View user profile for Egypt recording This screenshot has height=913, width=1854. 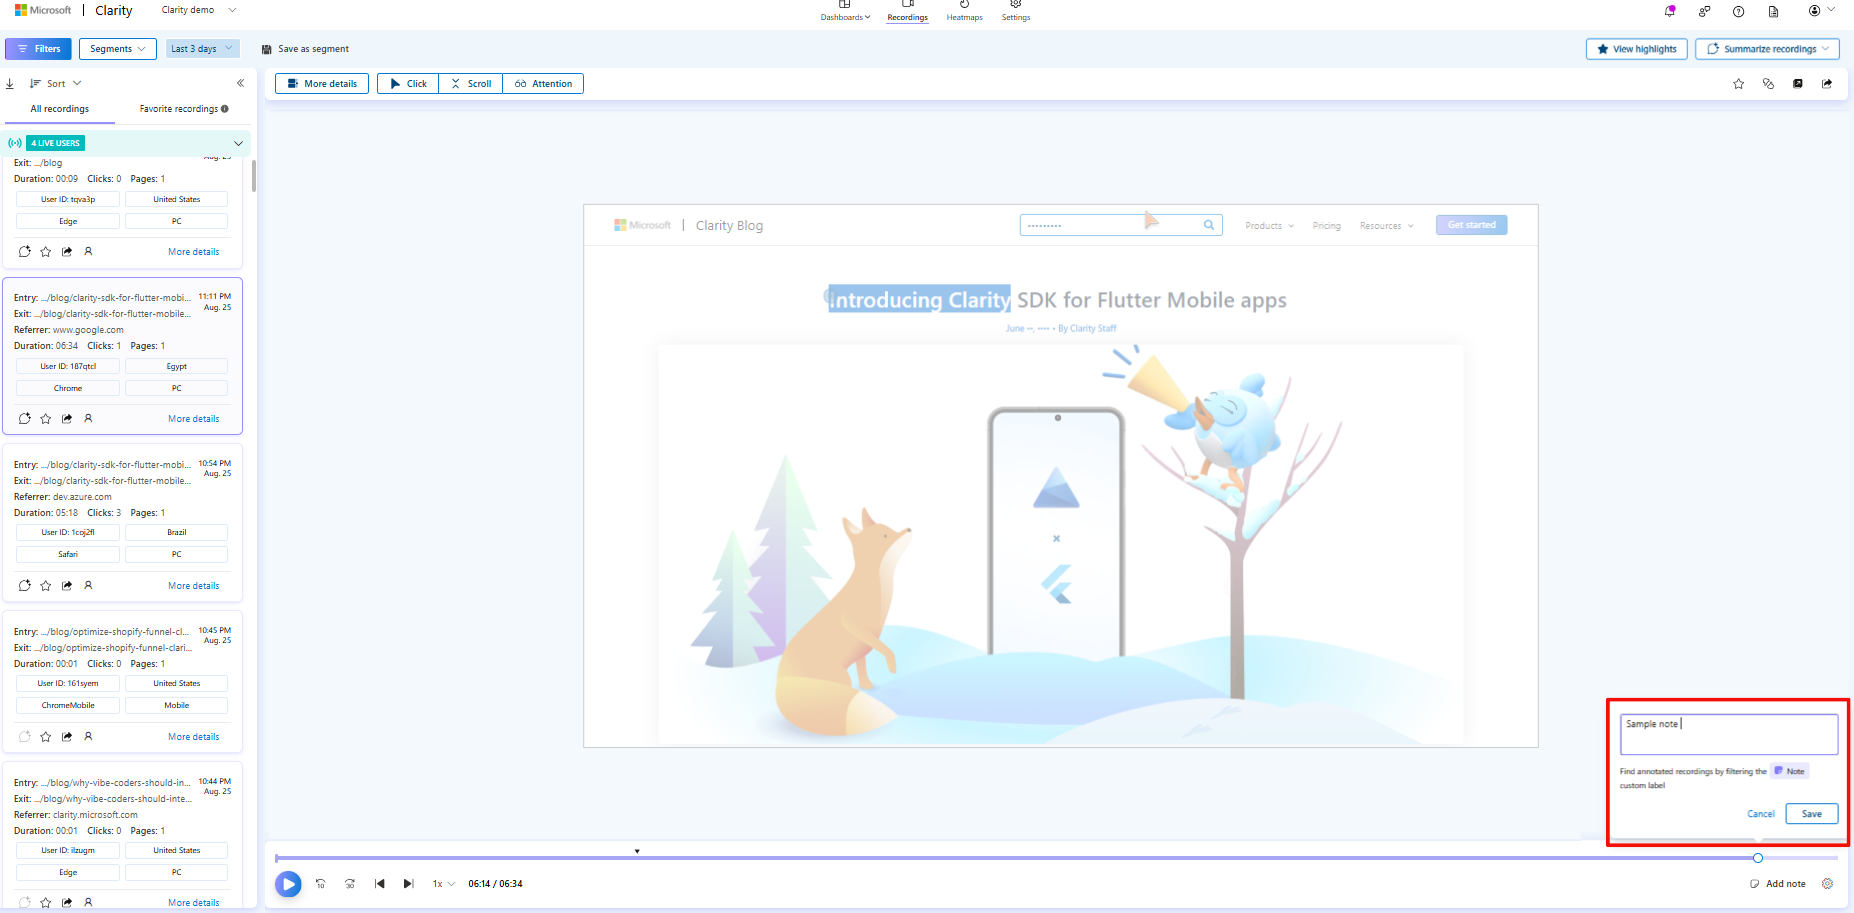(x=88, y=419)
